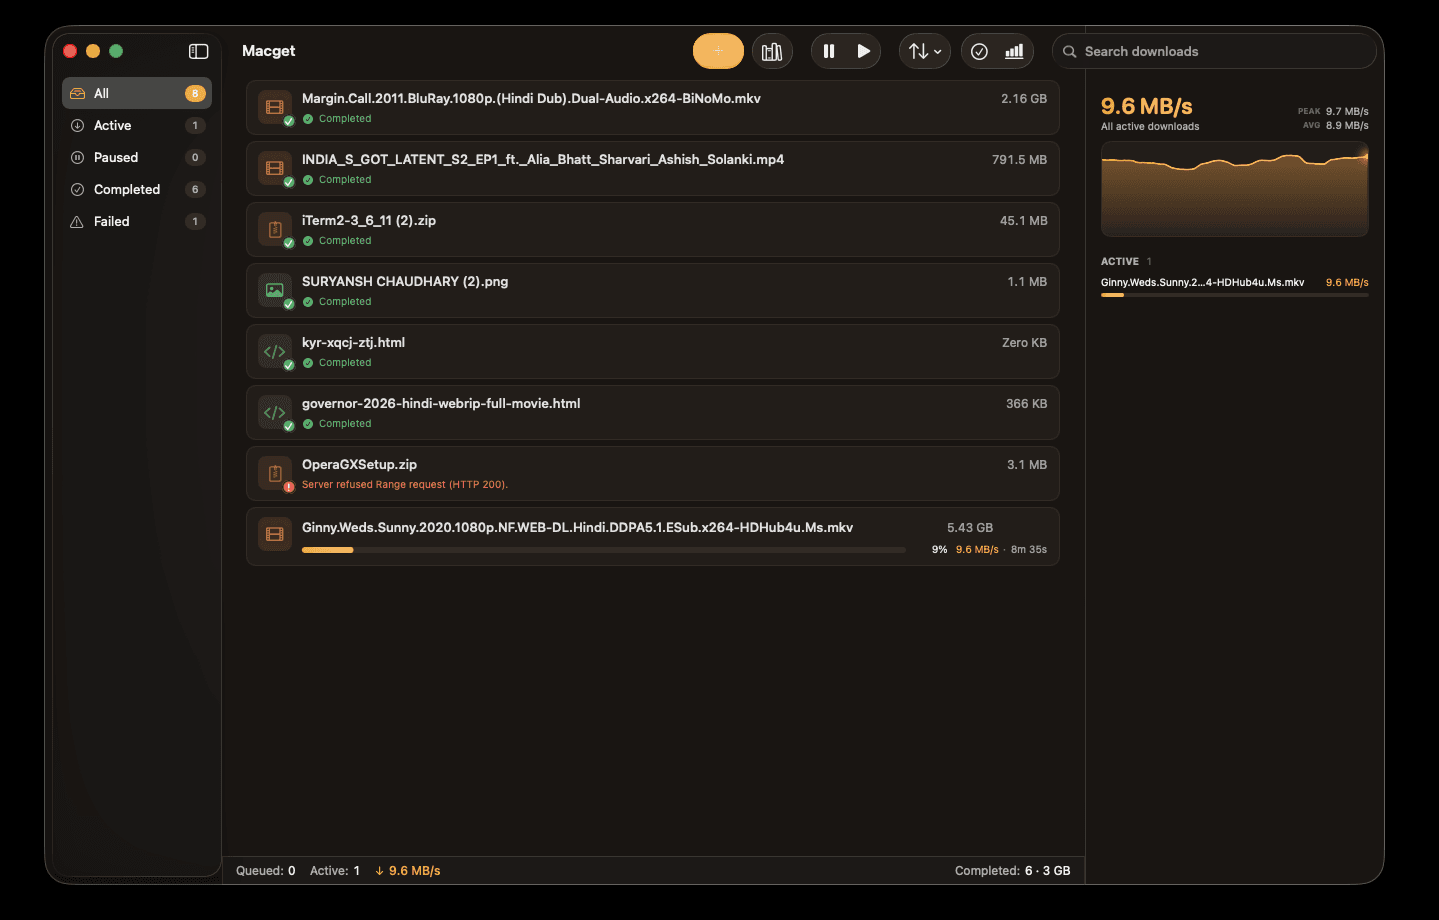Click the video file icon for Margin.Call
The image size is (1439, 920).
tap(275, 107)
